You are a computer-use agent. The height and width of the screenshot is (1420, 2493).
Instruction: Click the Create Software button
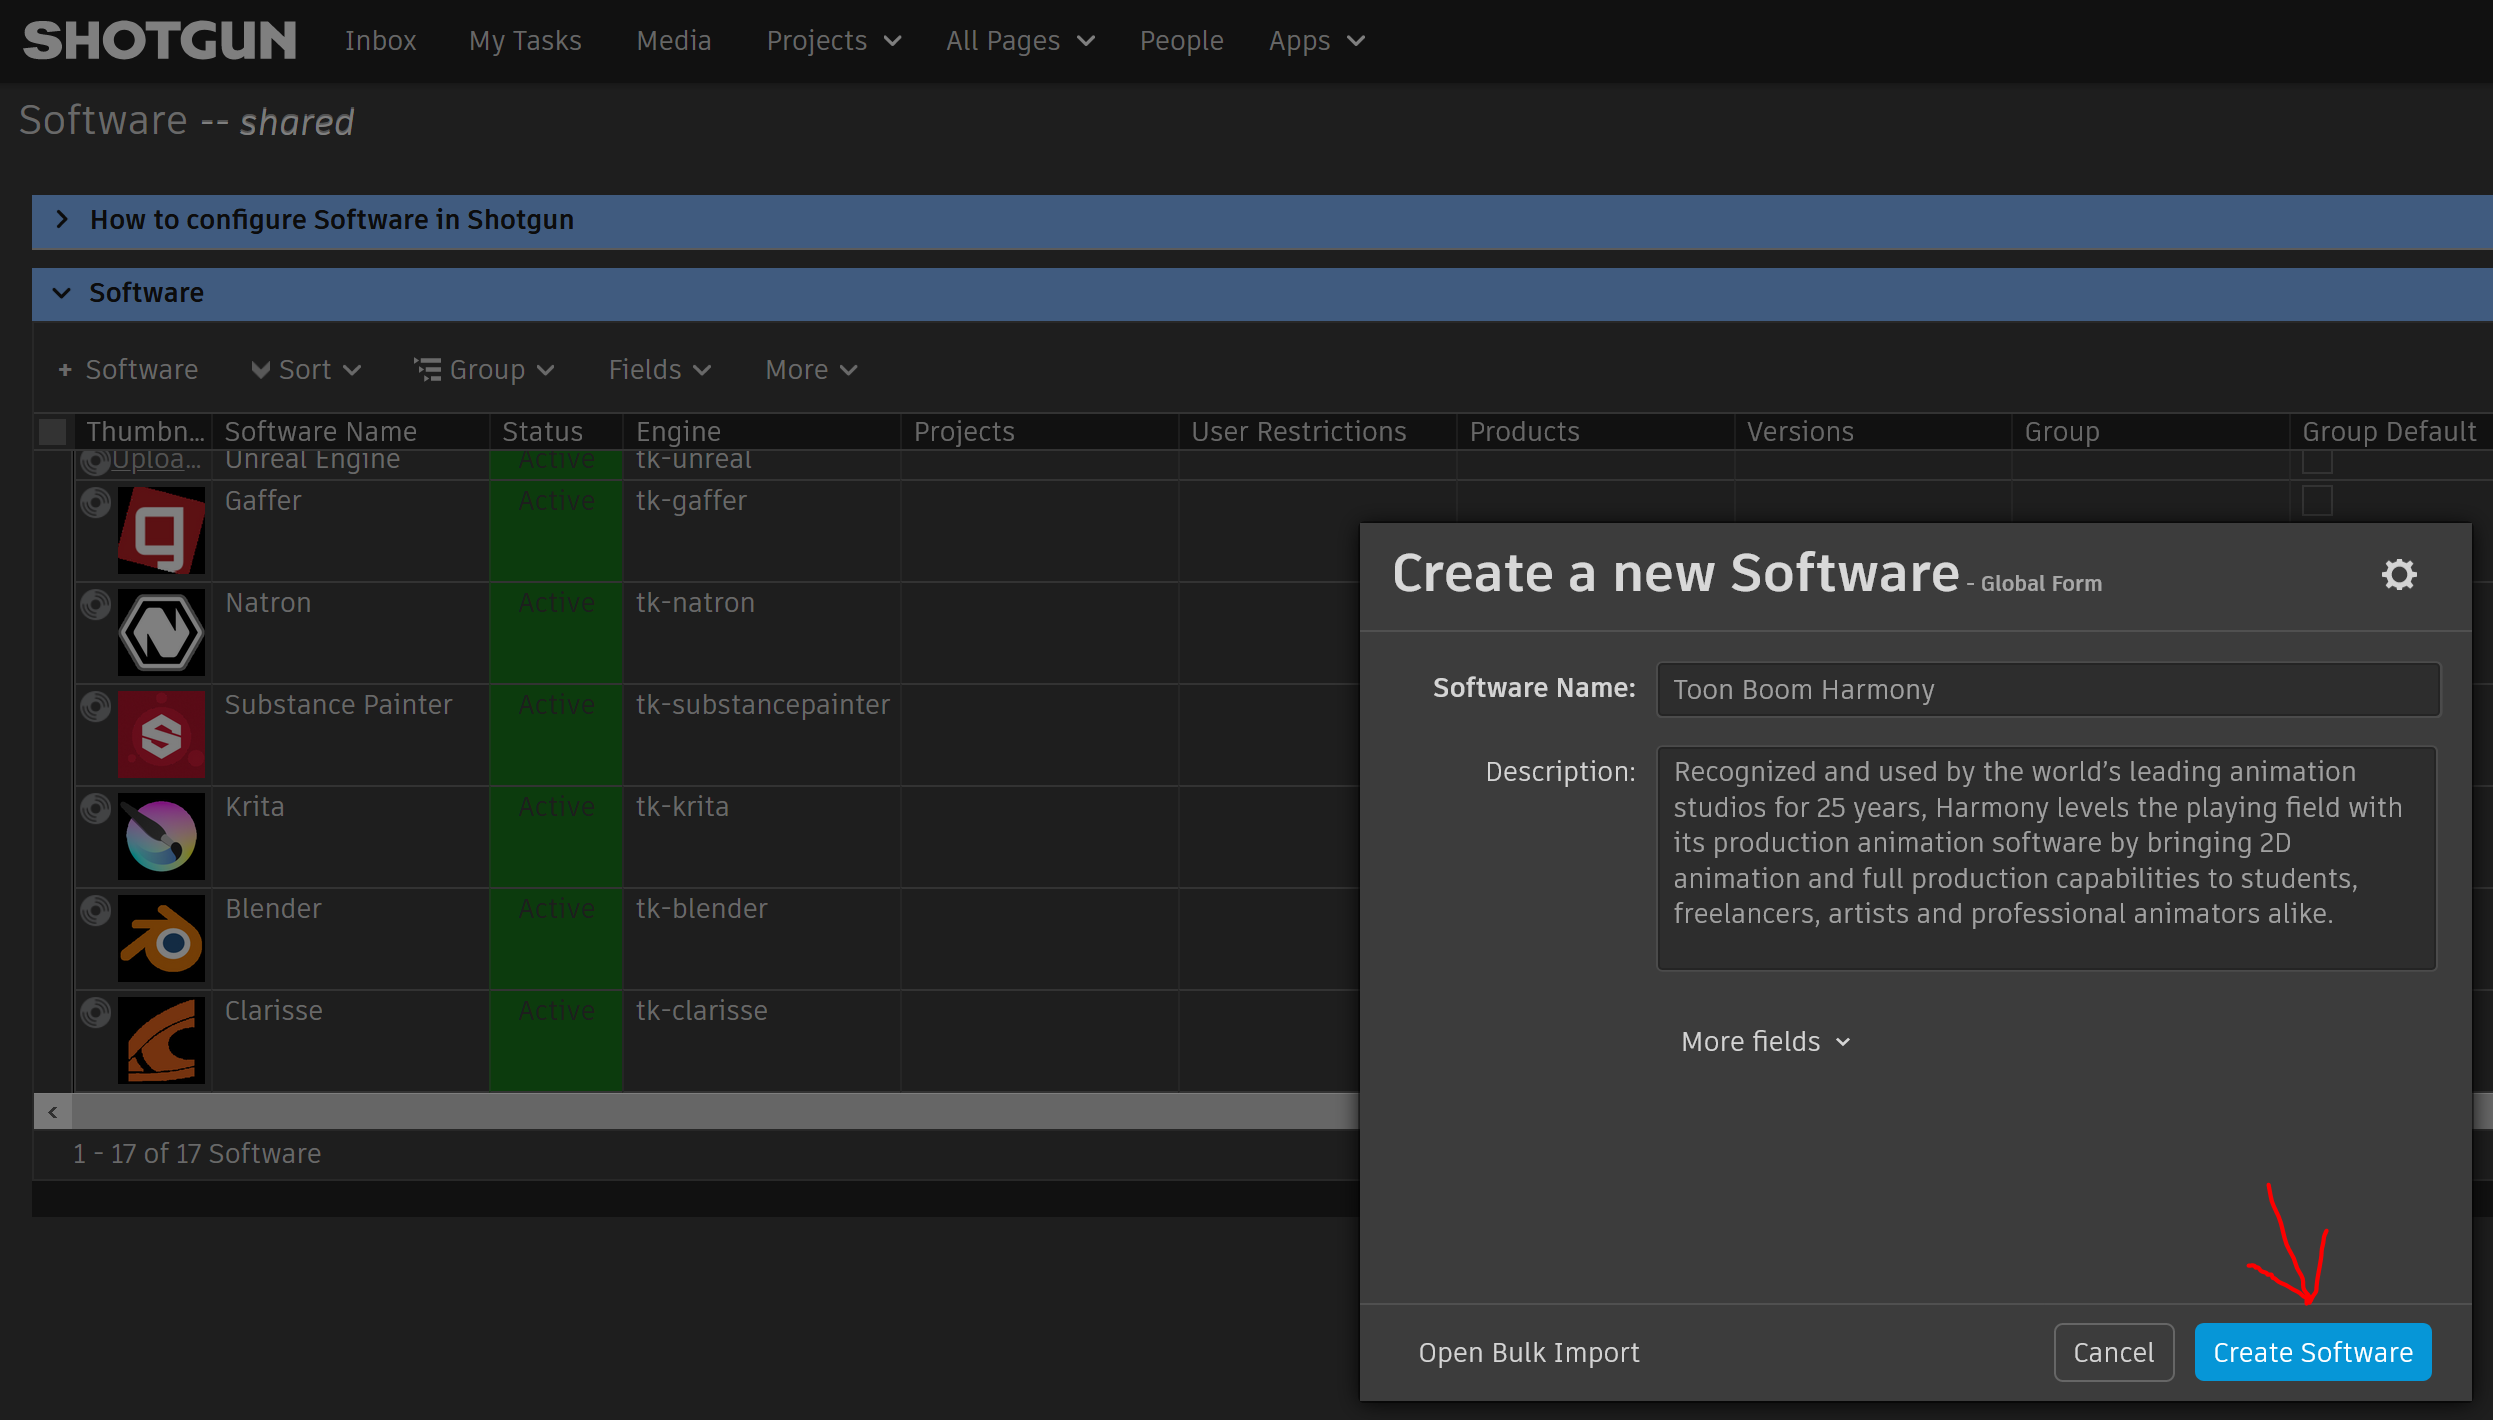click(2313, 1351)
